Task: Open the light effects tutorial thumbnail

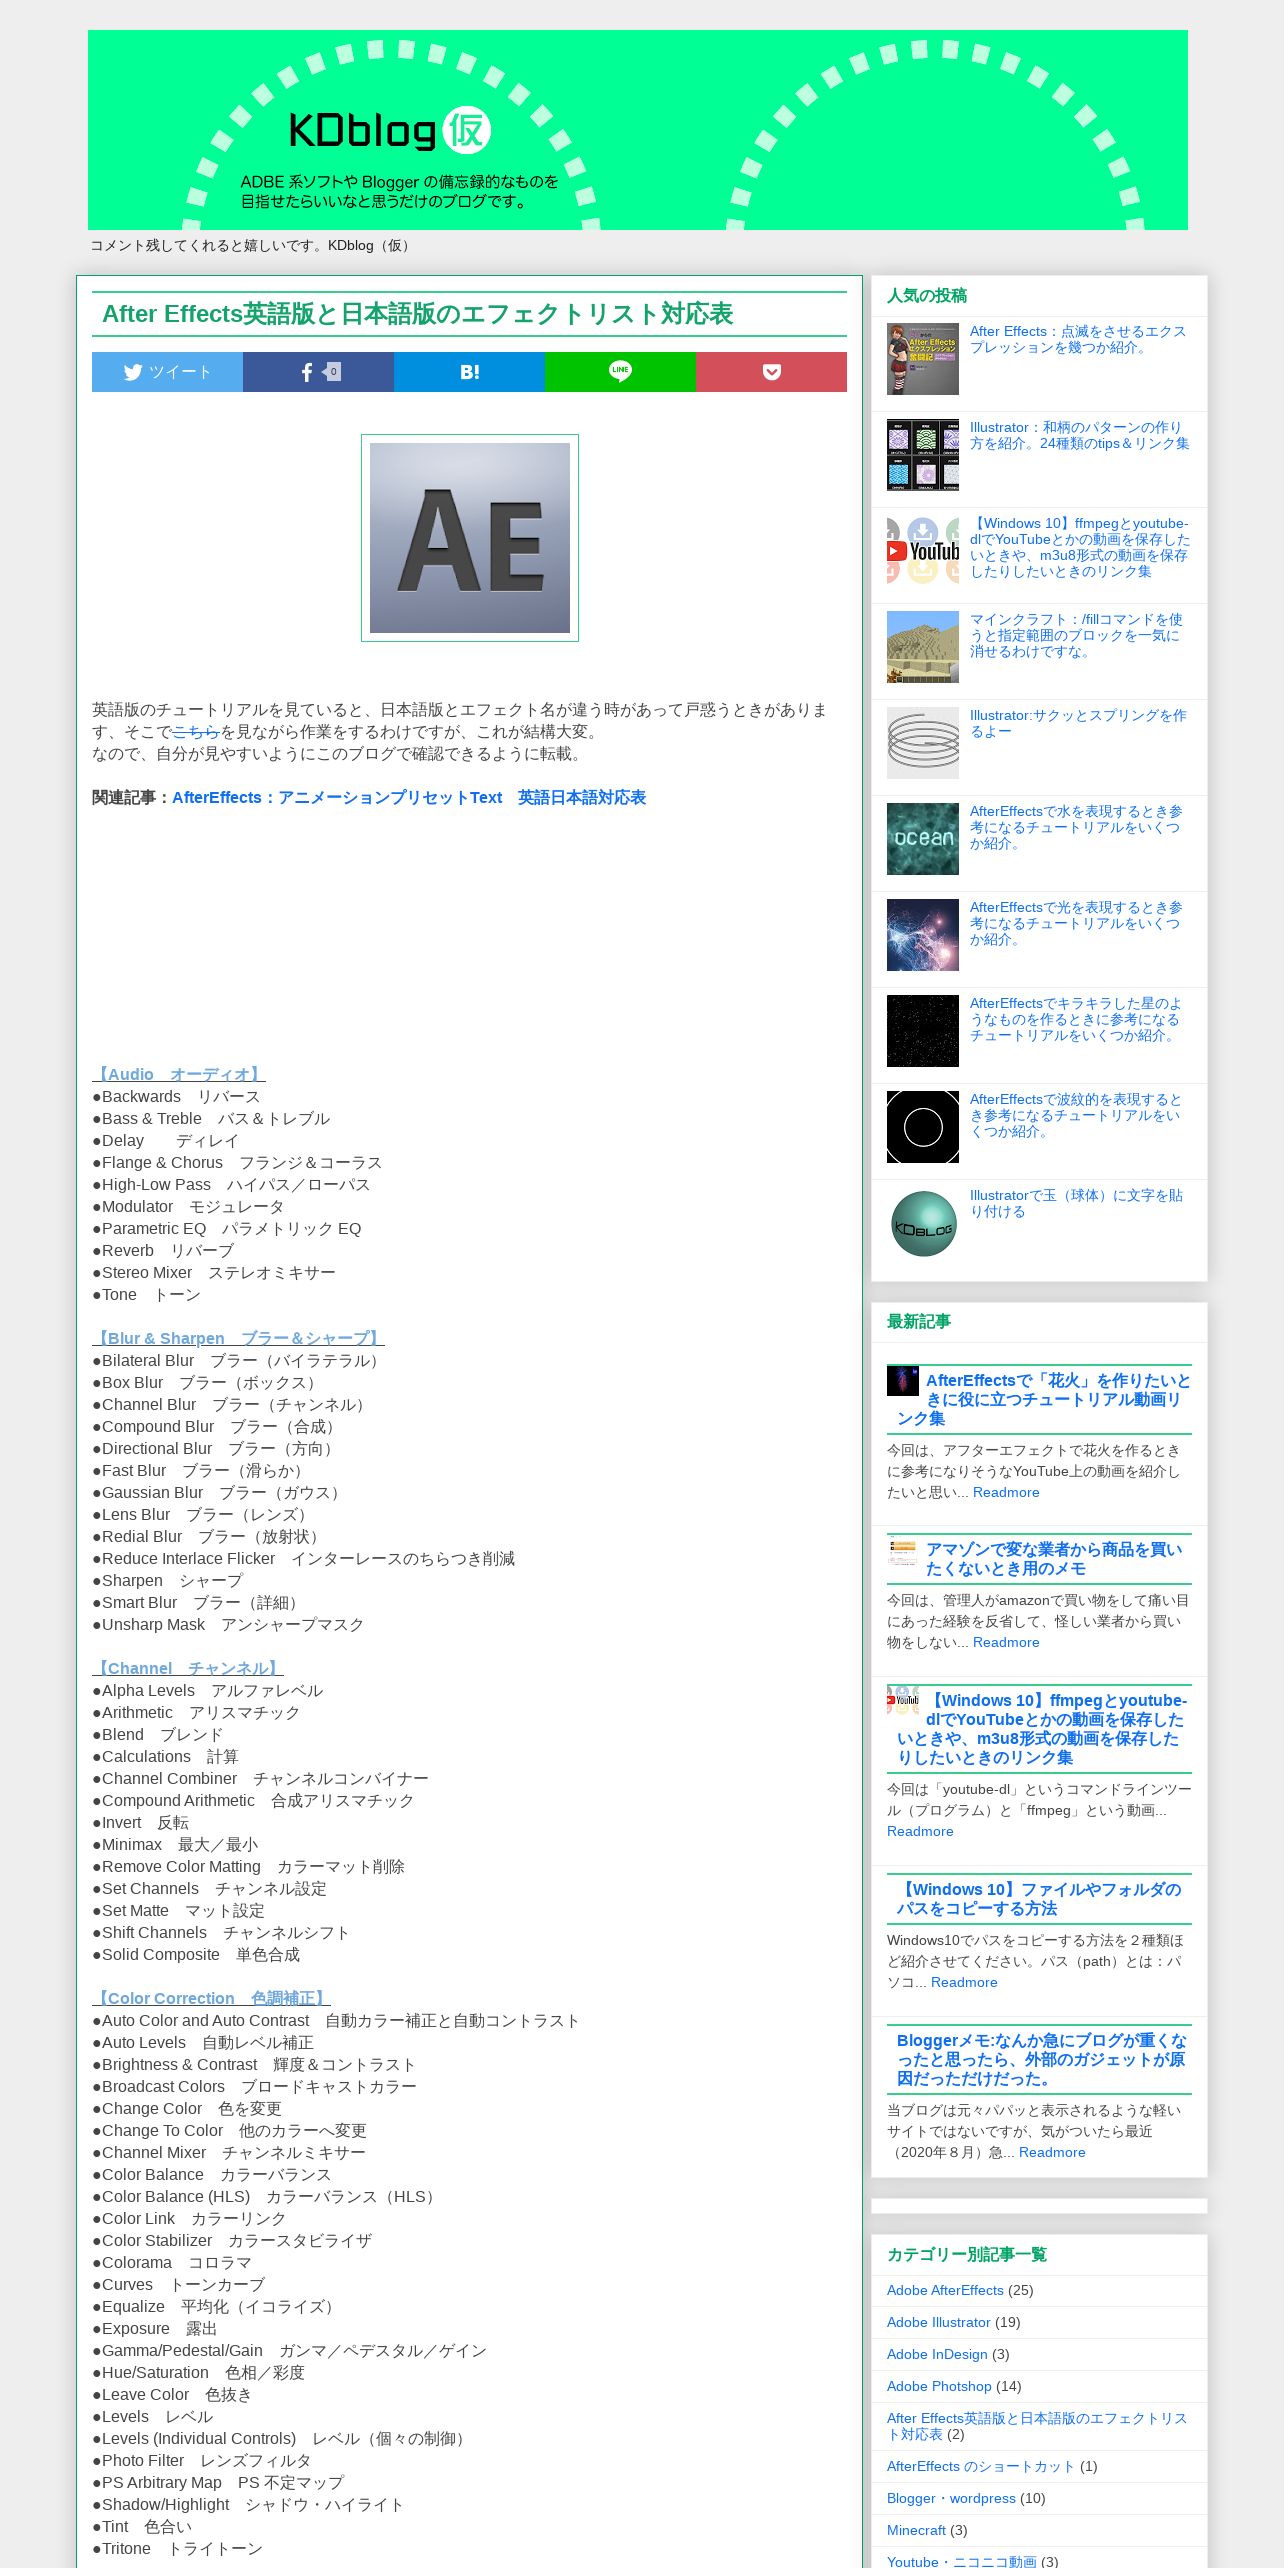Action: point(923,935)
